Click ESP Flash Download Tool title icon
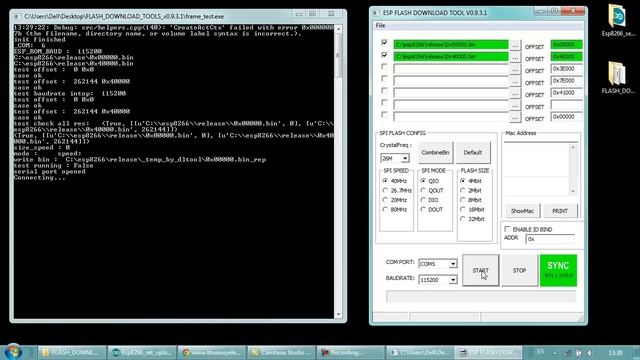This screenshot has width=640, height=360. 376,13
